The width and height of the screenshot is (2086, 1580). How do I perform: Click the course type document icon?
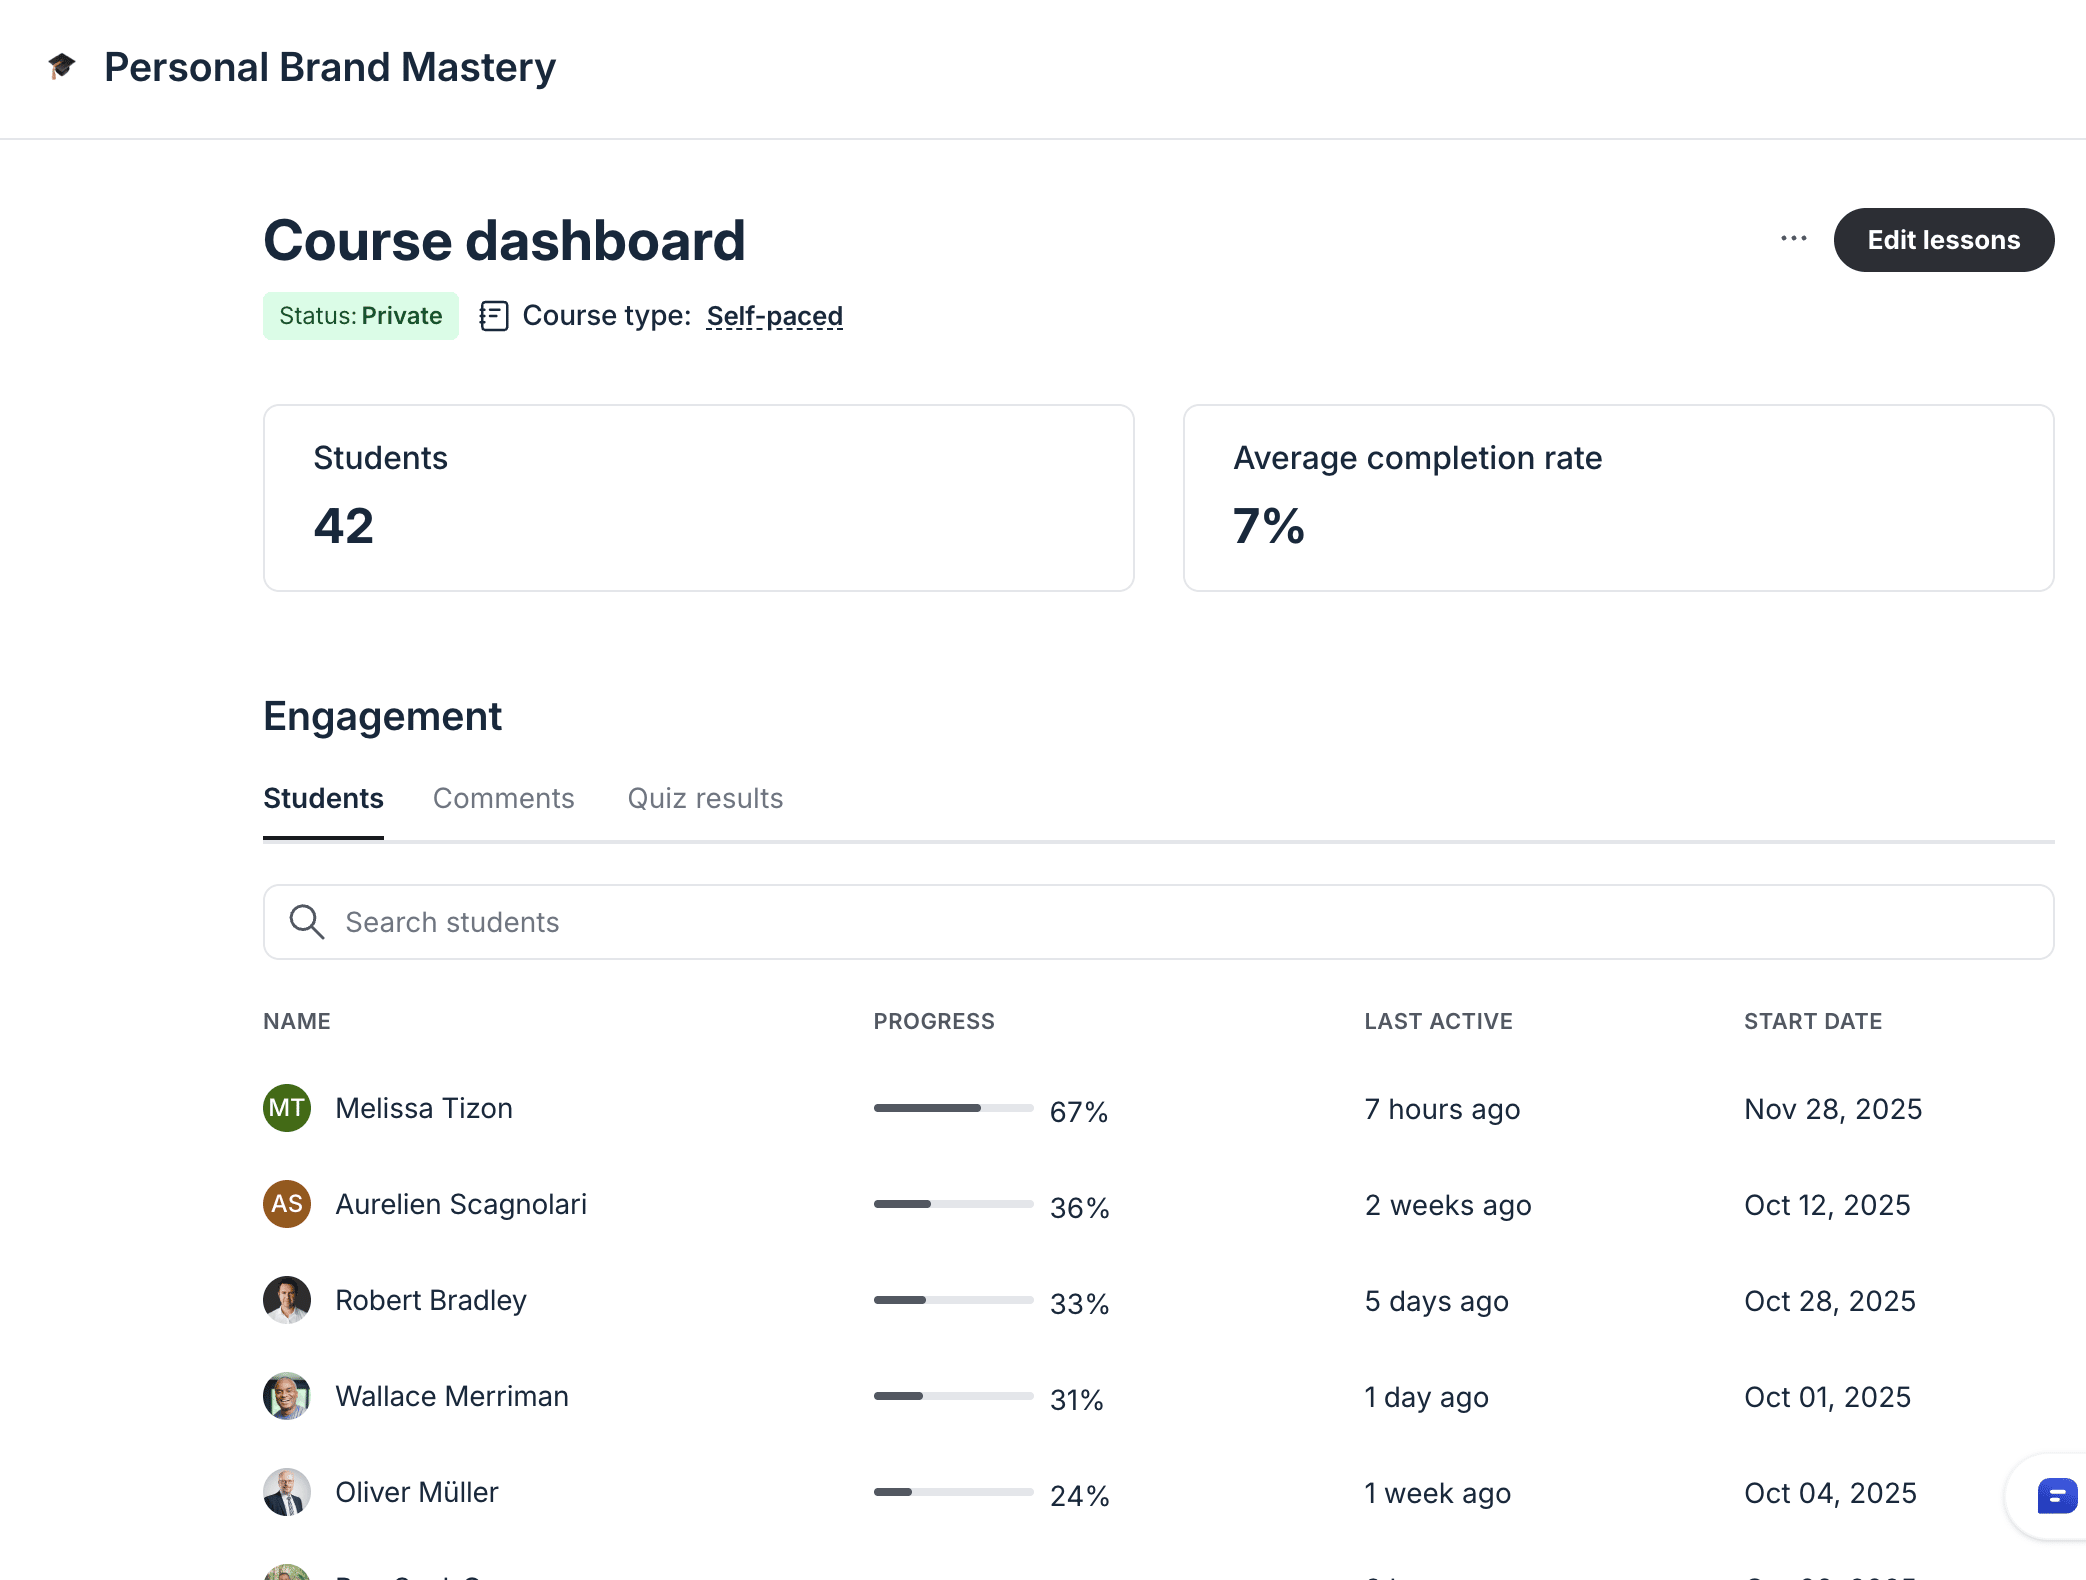pyautogui.click(x=494, y=316)
